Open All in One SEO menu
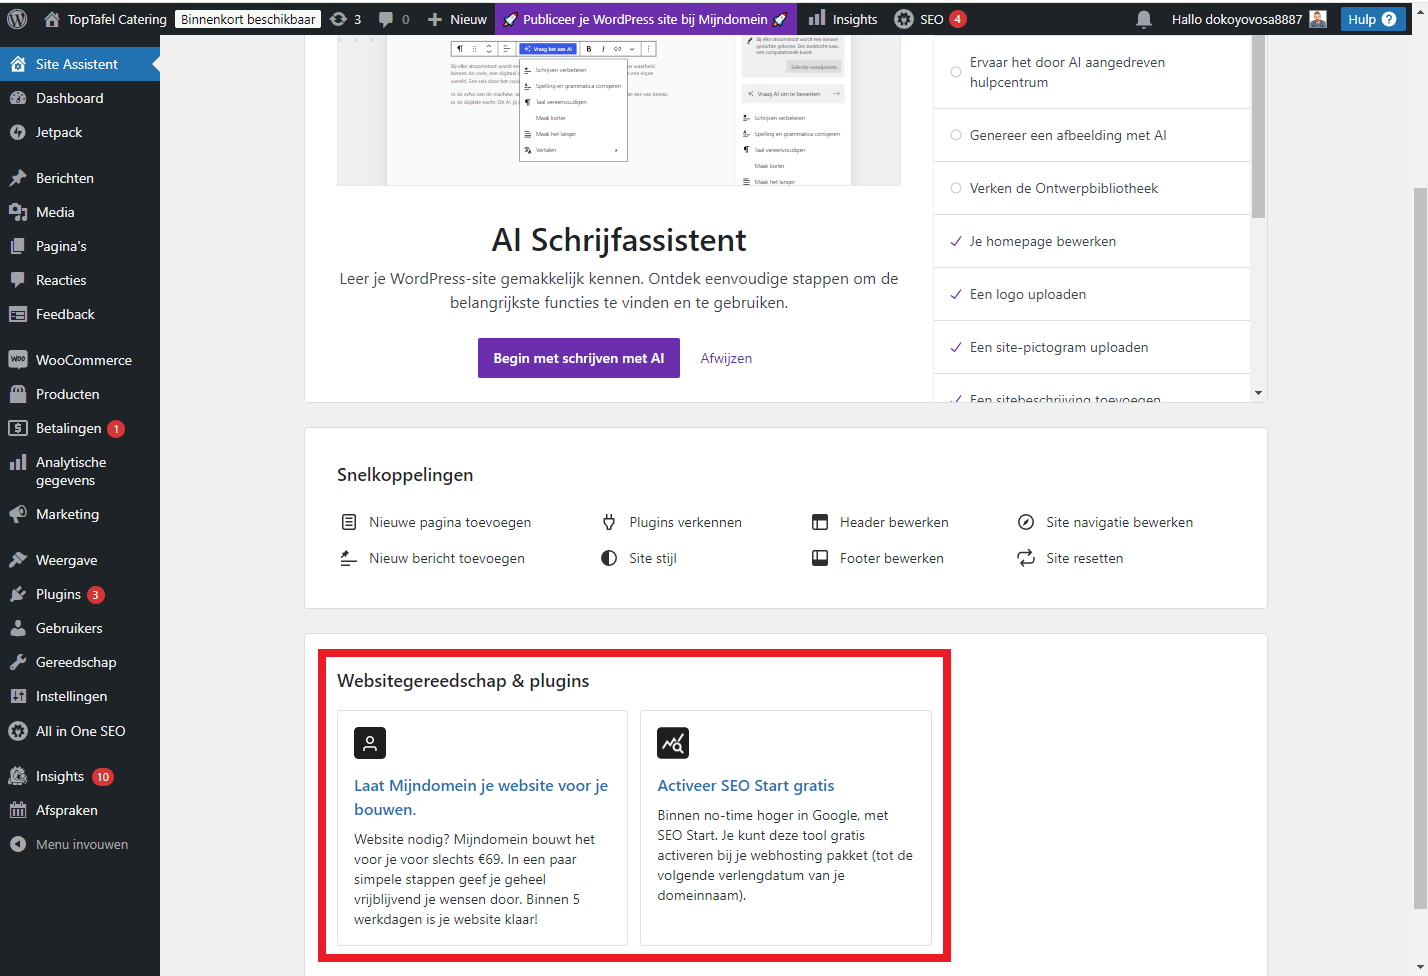1428x976 pixels. click(80, 731)
